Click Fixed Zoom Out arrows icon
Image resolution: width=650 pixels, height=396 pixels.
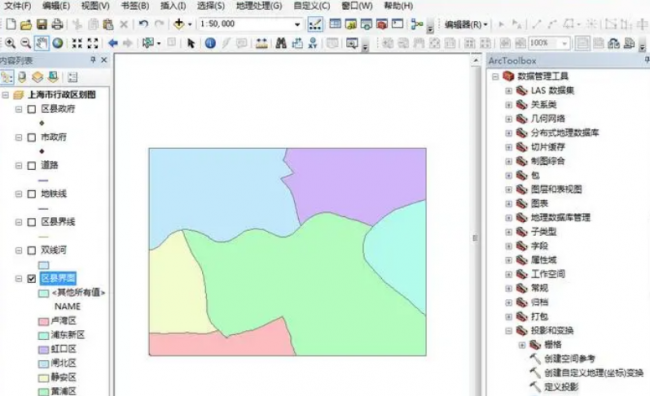[x=92, y=43]
